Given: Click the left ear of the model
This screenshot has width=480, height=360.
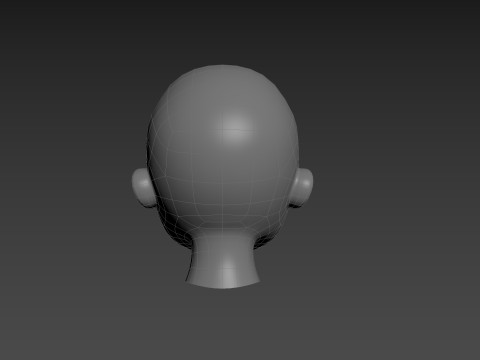Looking at the screenshot, I should tap(143, 187).
